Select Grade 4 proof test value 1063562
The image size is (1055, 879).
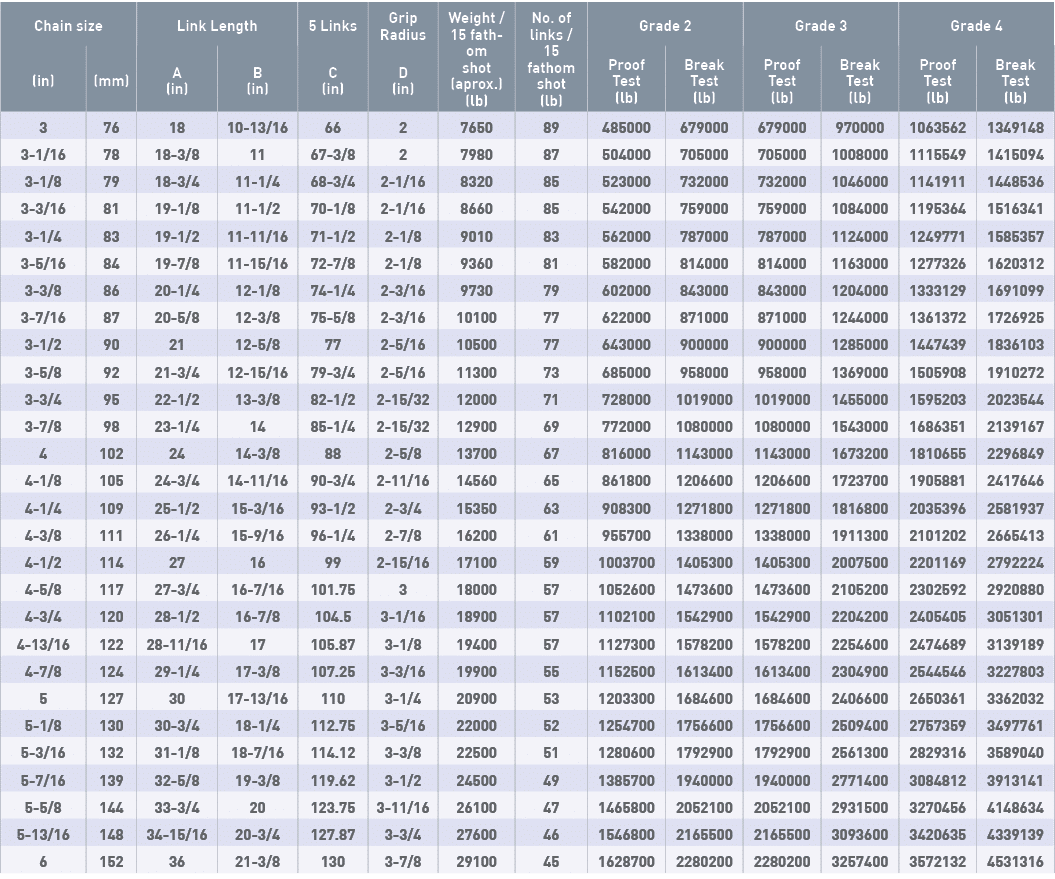click(x=937, y=128)
